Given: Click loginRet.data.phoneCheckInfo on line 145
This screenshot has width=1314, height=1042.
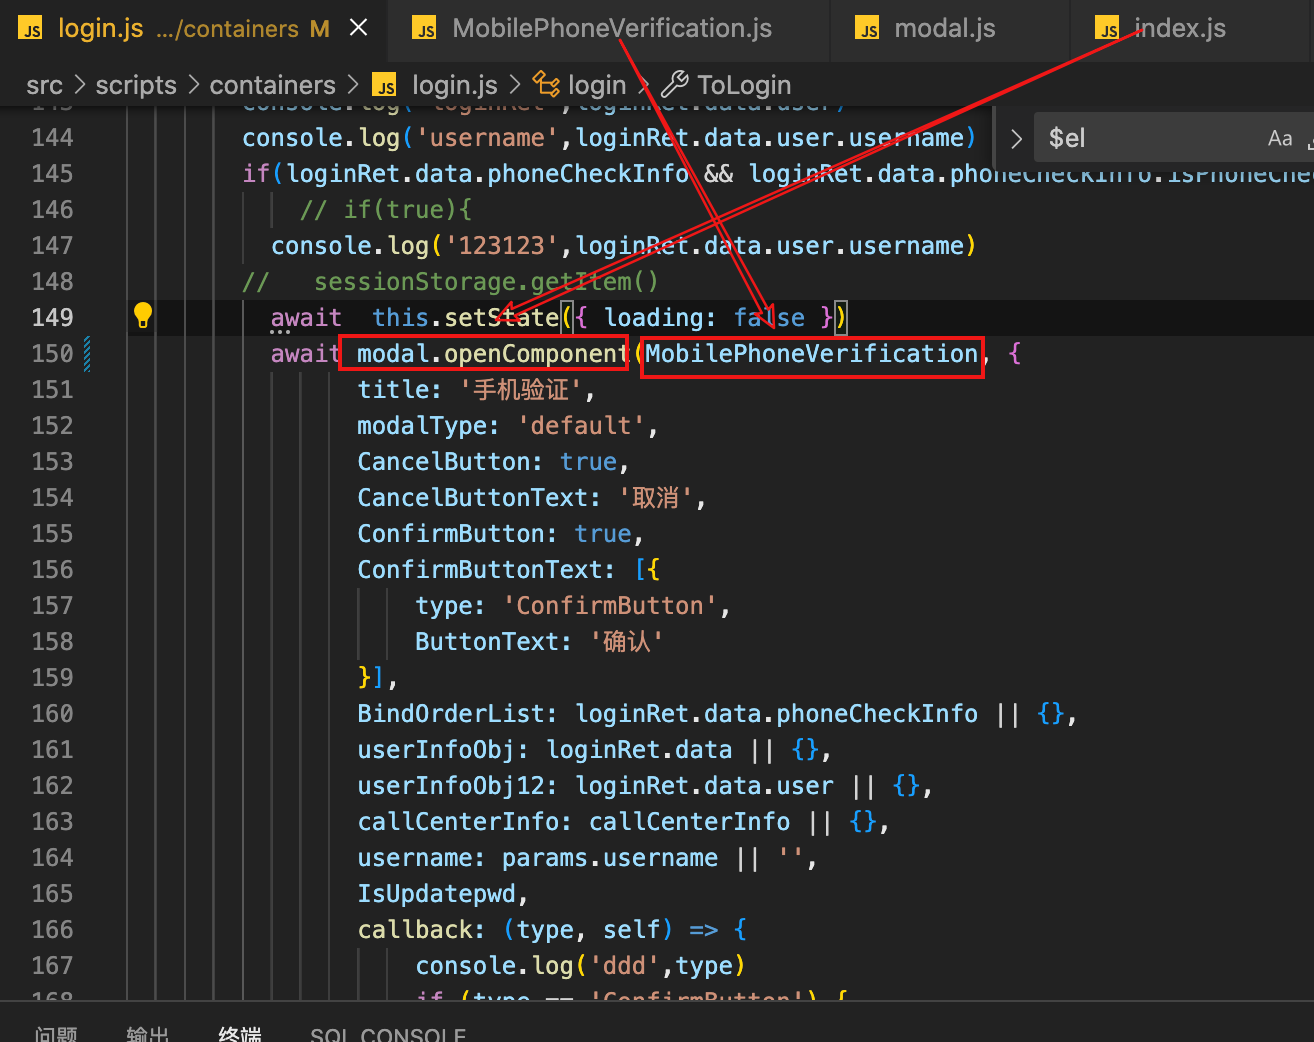Looking at the screenshot, I should [x=488, y=174].
